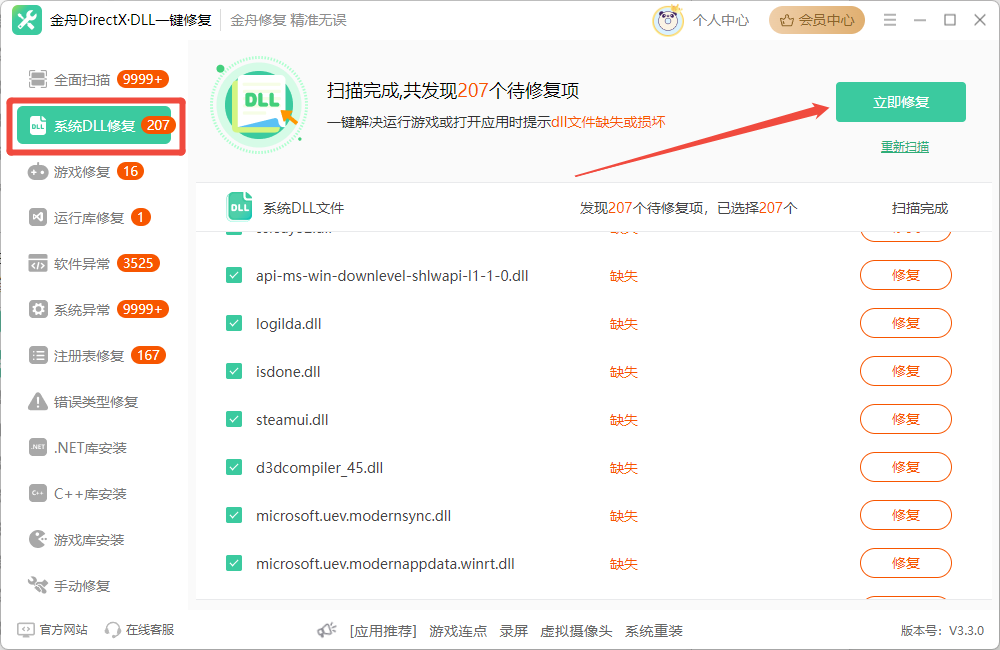1000x650 pixels.
Task: Uncheck the d3dcompiler_45.dll checkbox
Action: pos(234,468)
